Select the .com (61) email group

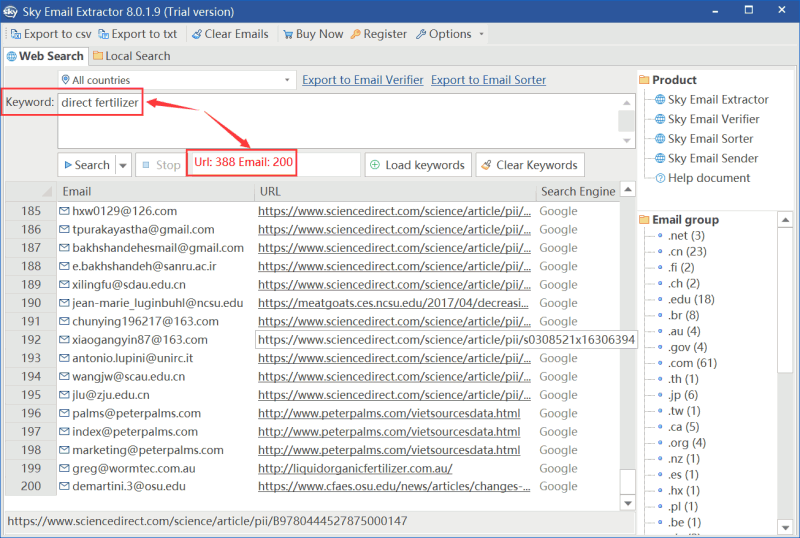692,363
